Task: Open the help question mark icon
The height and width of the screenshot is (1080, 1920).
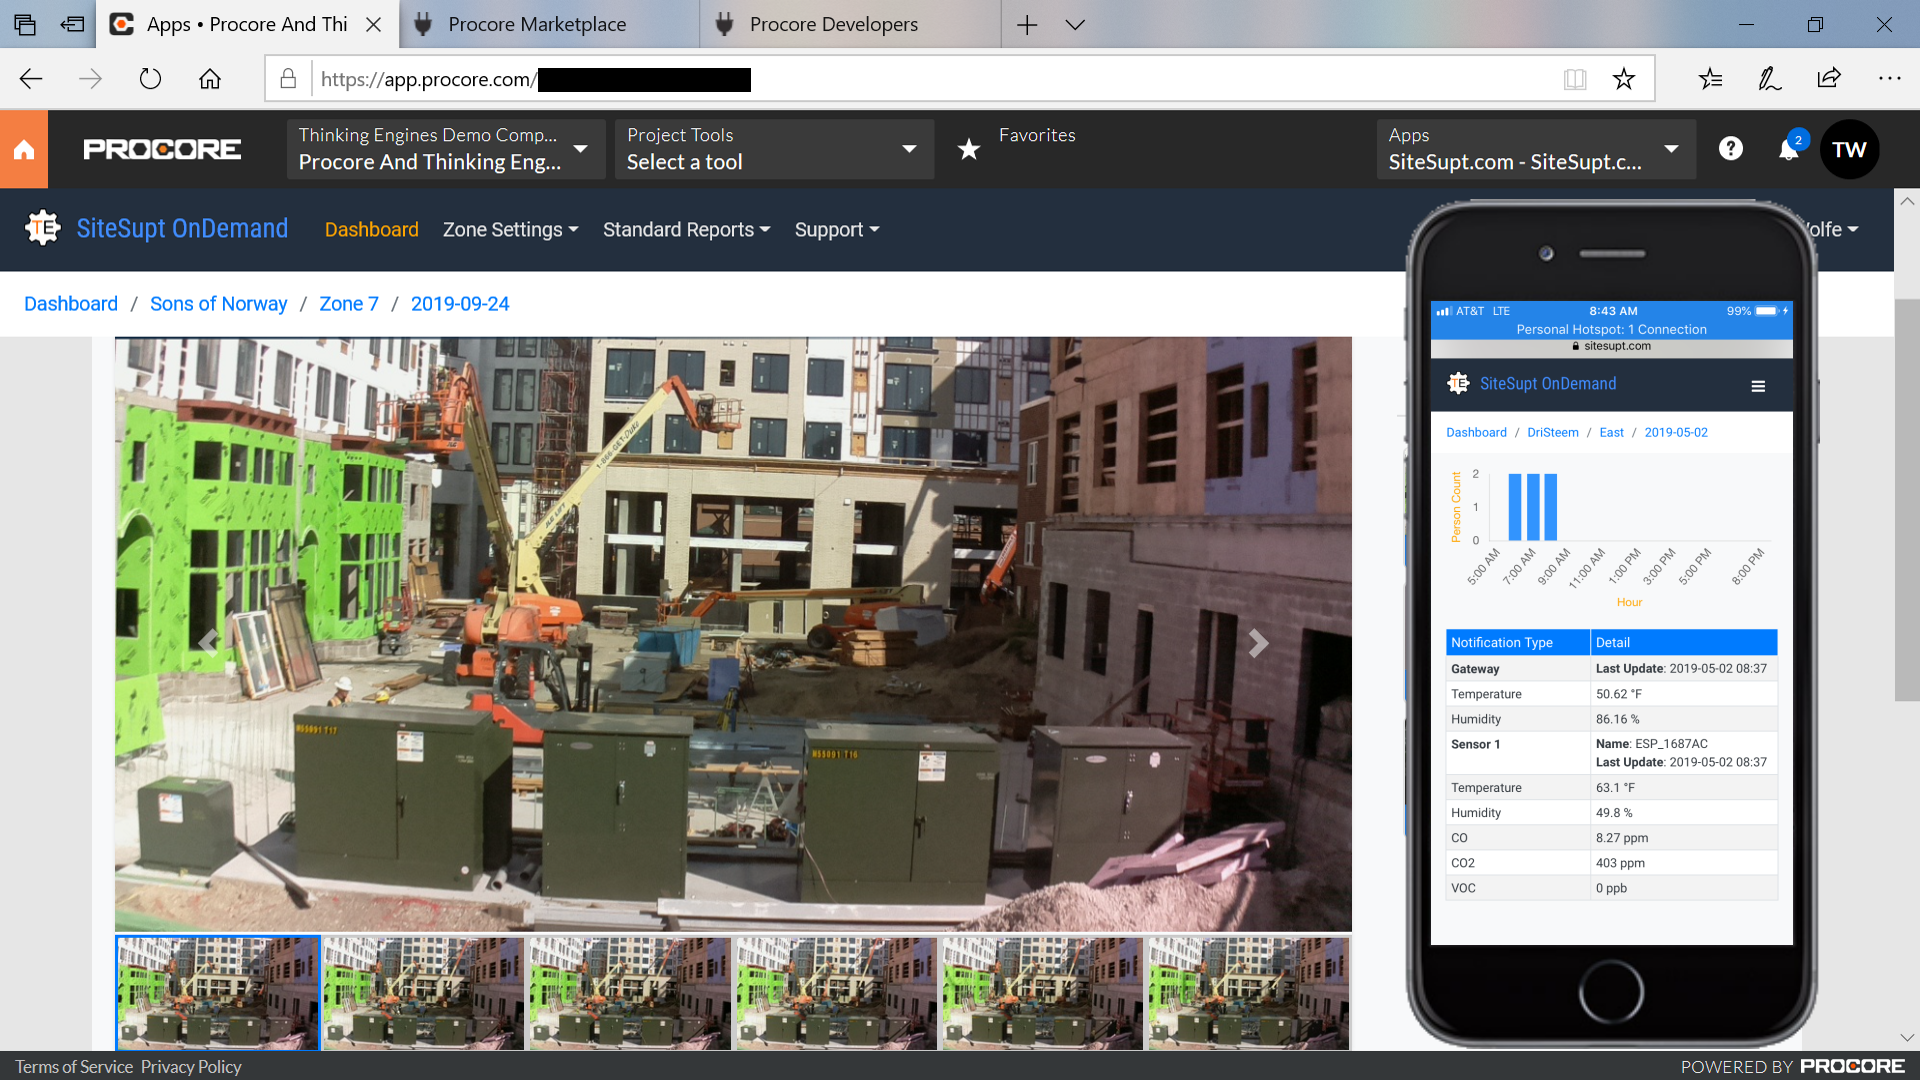Action: (x=1731, y=148)
